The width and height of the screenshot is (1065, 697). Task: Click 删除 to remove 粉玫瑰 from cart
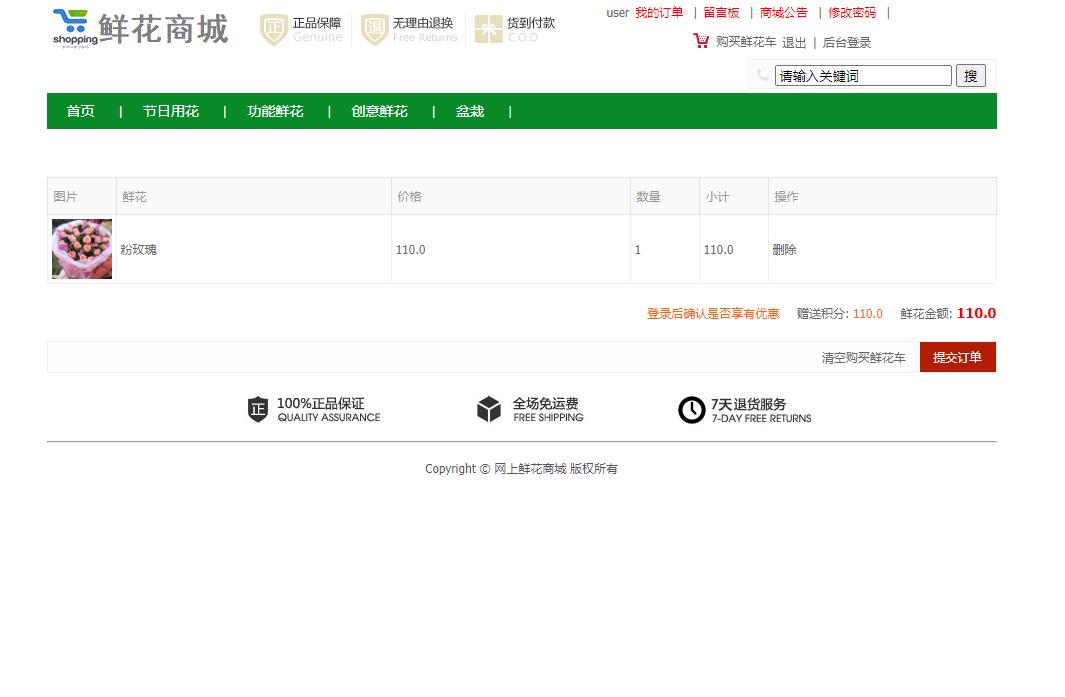click(784, 249)
